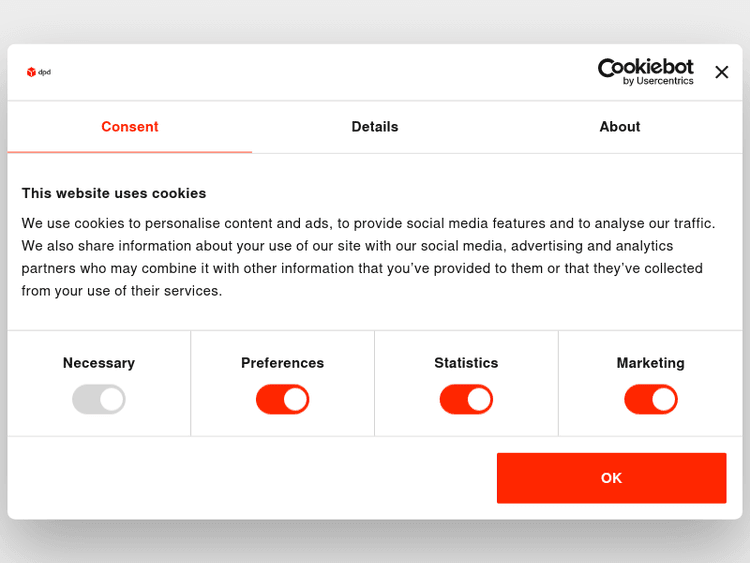Click the "by Usercentrics" subtext
The width and height of the screenshot is (750, 563).
[x=658, y=82]
